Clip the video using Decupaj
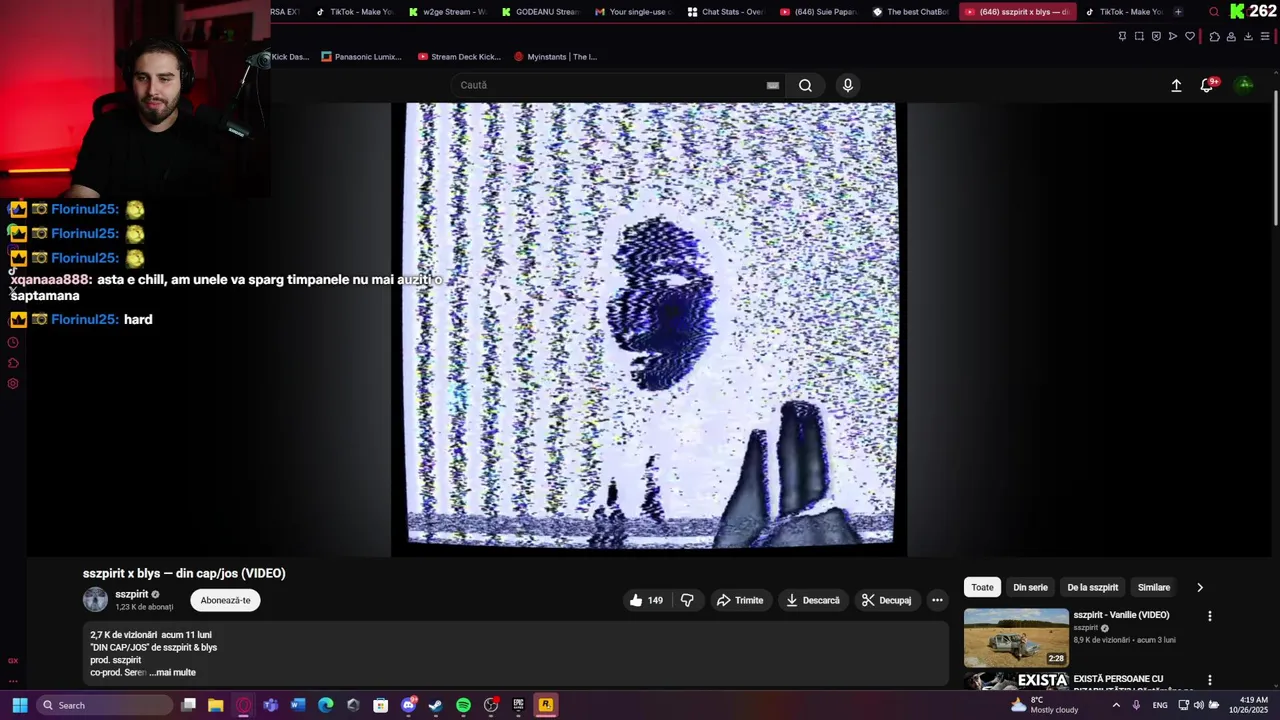 887,600
